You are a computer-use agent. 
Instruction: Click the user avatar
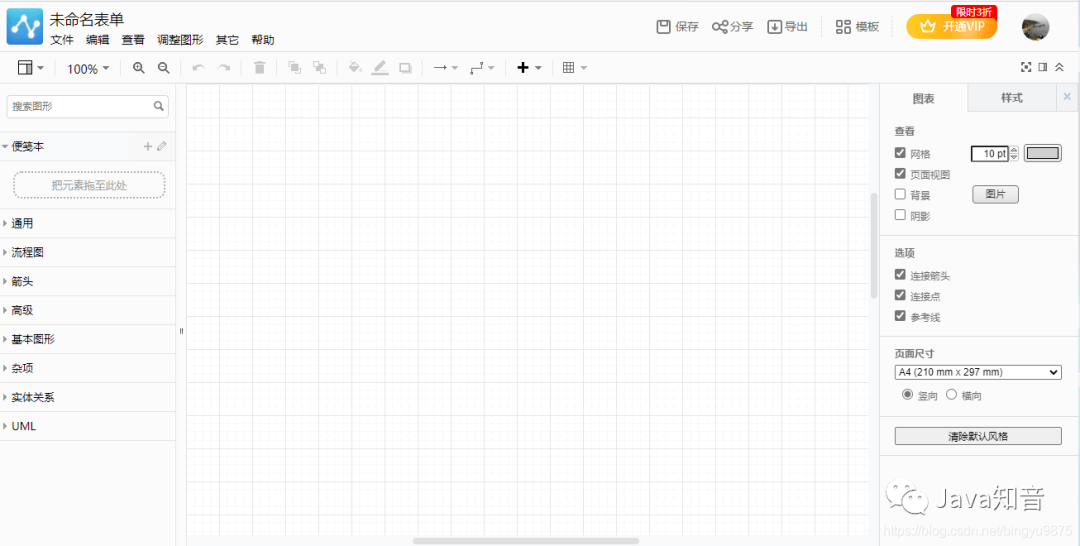(x=1035, y=27)
